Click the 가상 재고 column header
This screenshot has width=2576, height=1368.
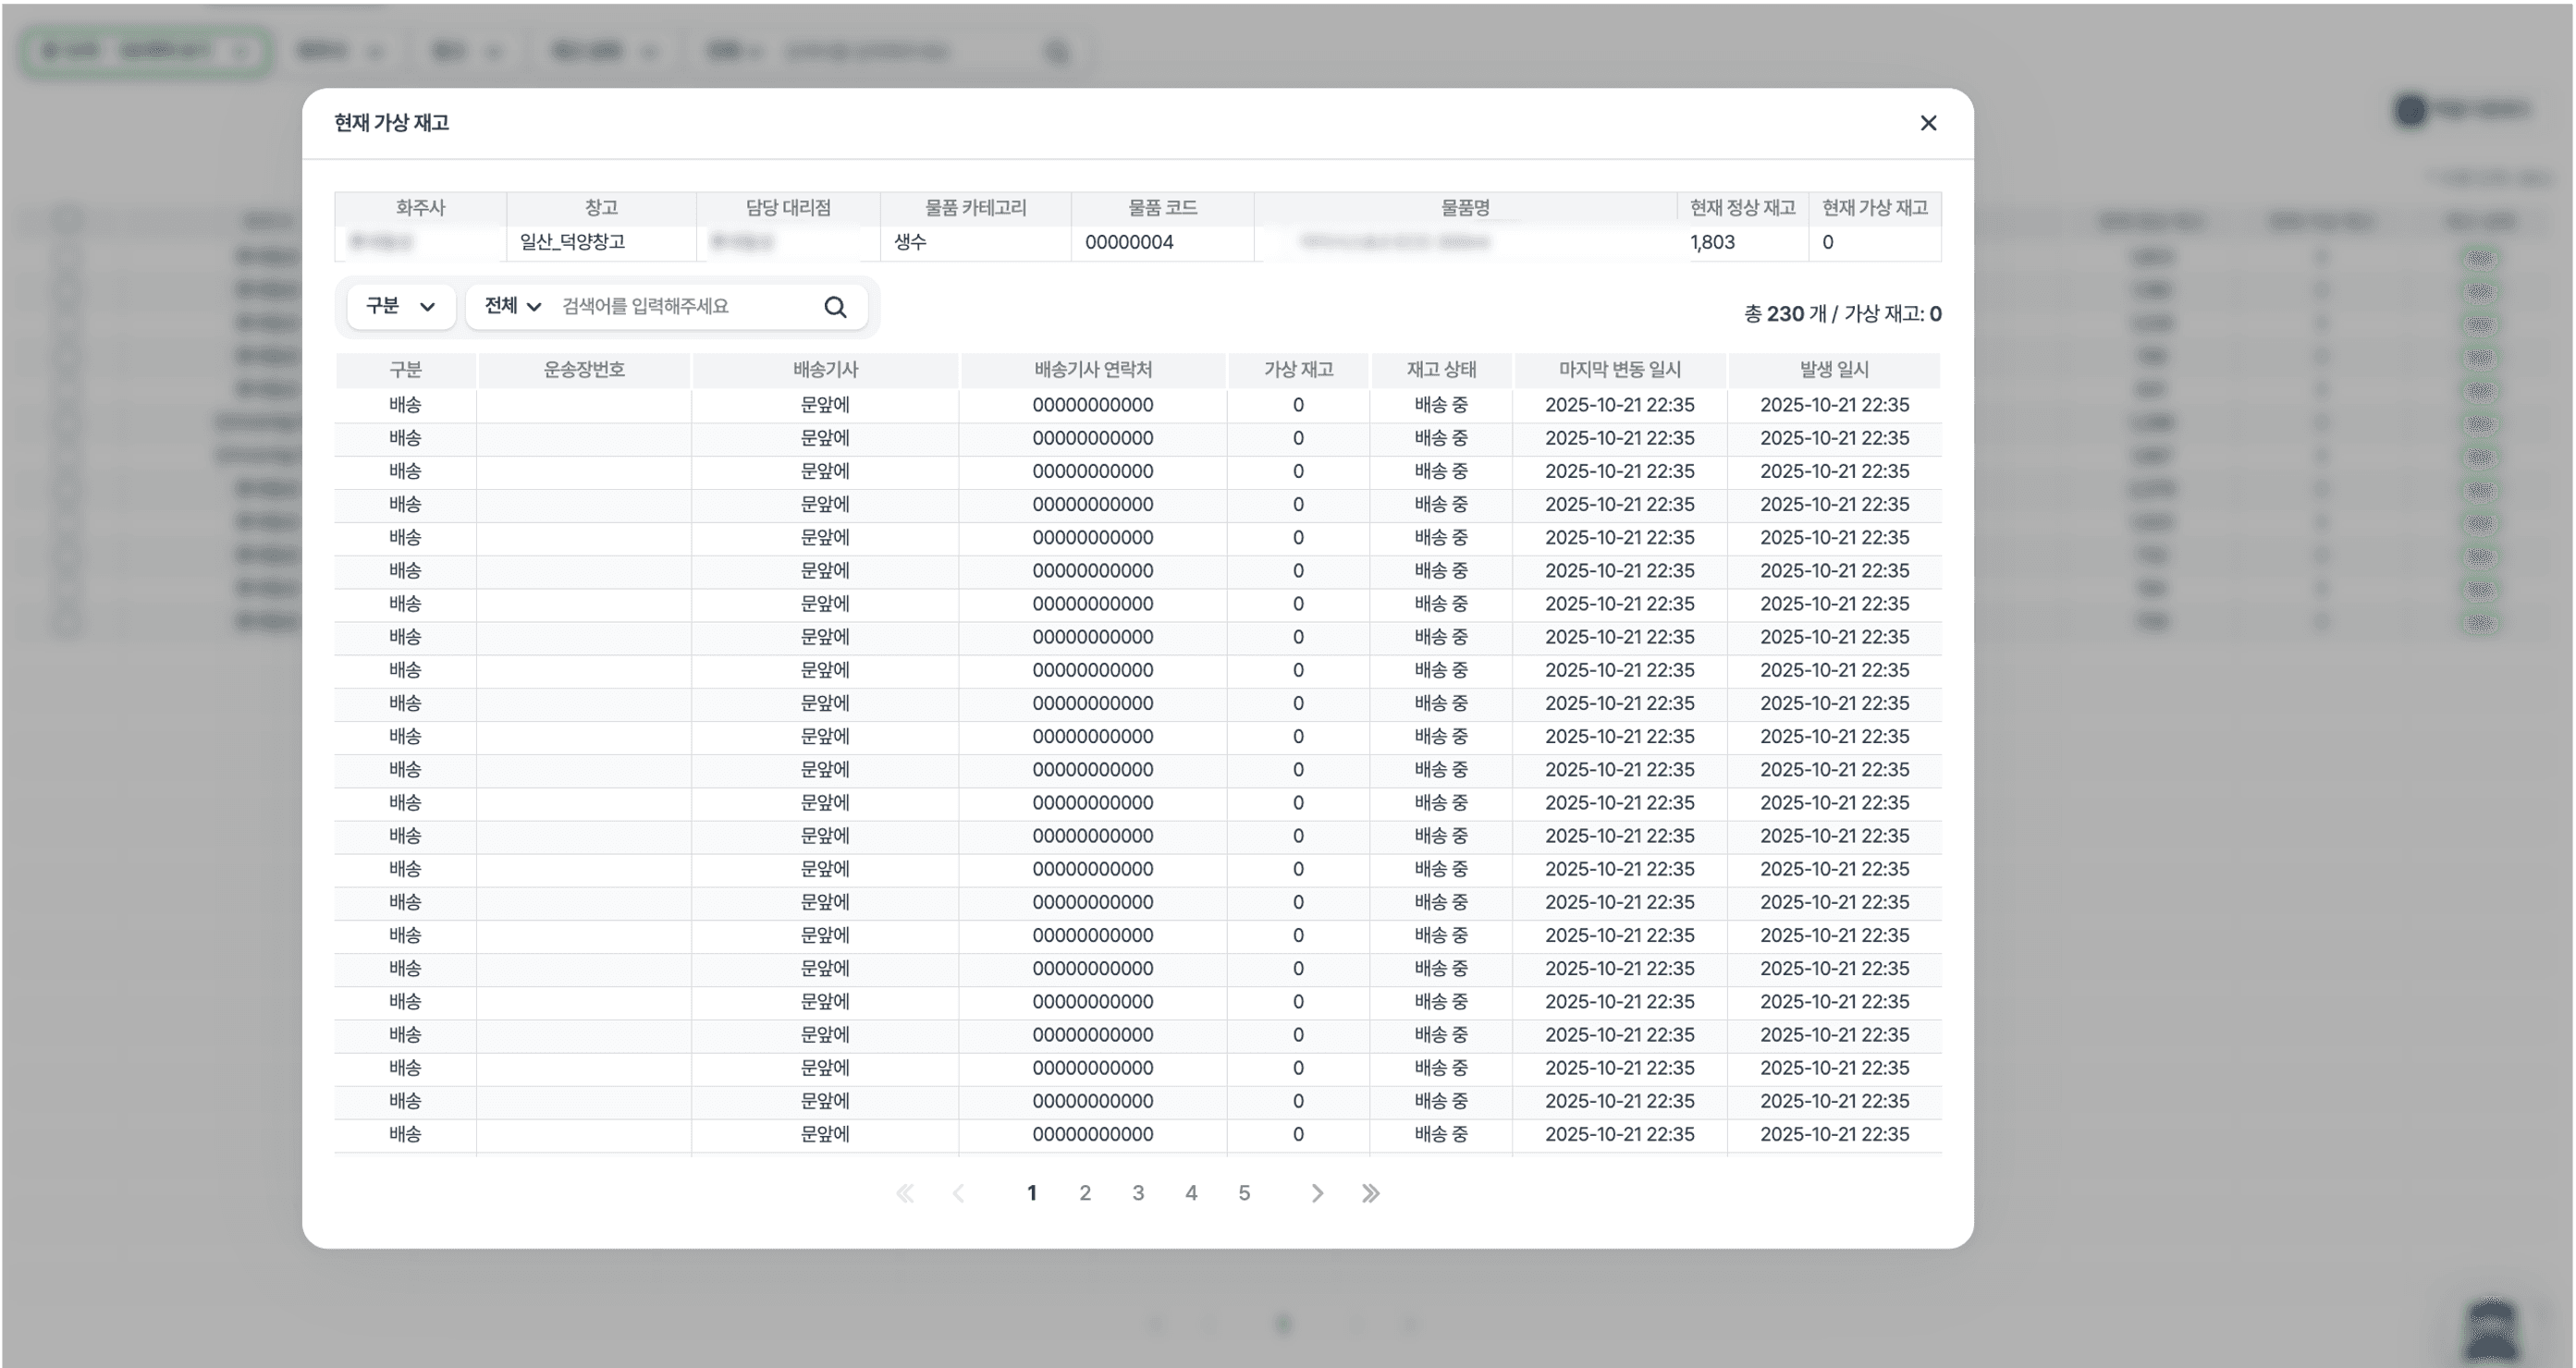pos(1298,370)
